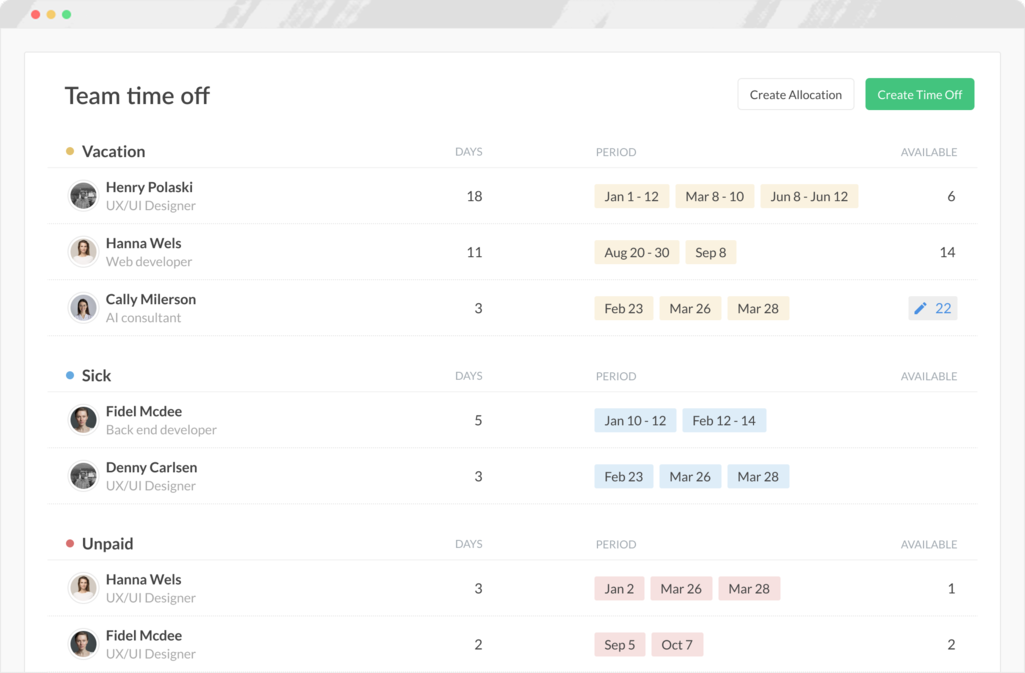The height and width of the screenshot is (673, 1025).
Task: Select the Feb 12 - 14 sick period
Action: (x=723, y=421)
